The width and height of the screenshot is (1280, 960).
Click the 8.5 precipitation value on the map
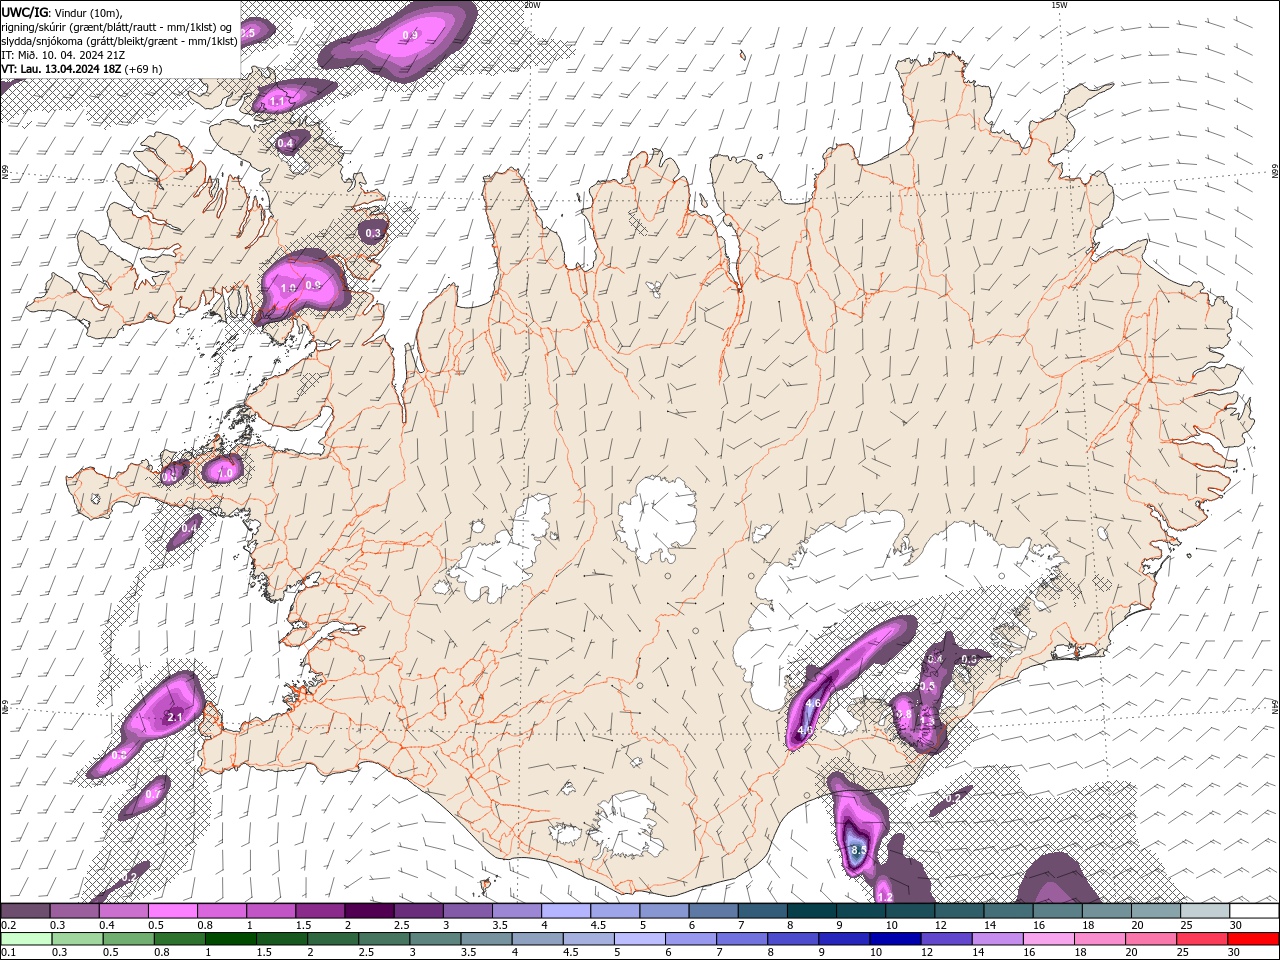[x=858, y=850]
